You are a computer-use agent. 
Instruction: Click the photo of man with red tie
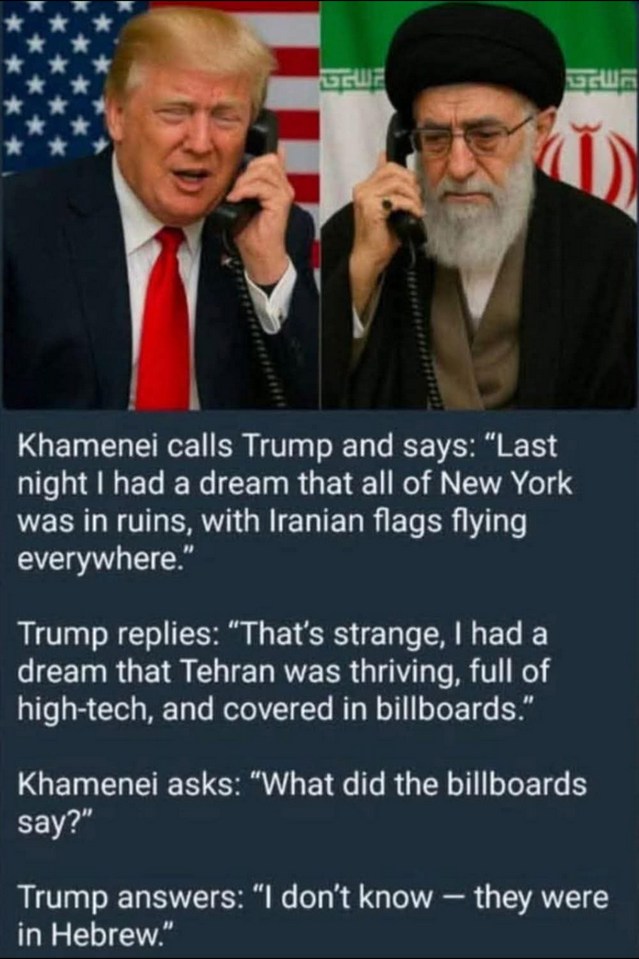[x=160, y=205]
